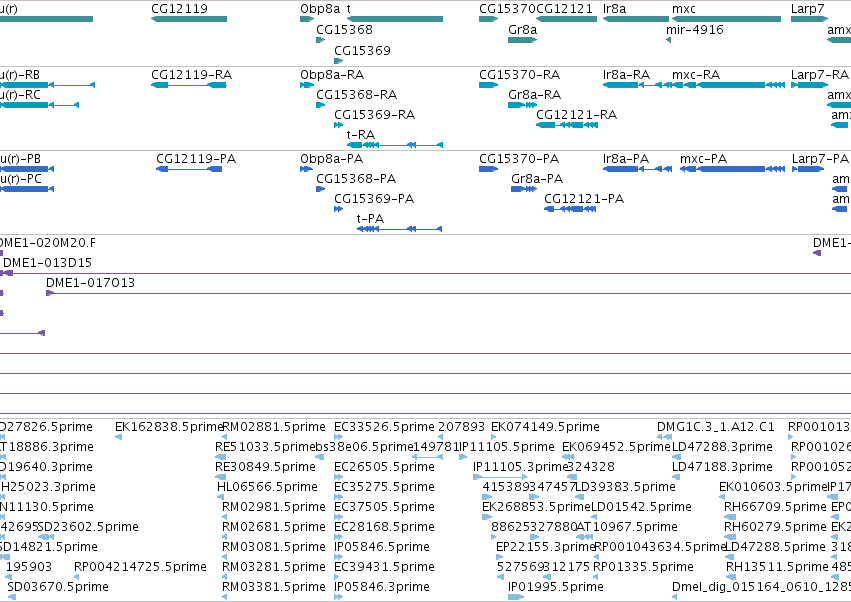
Task: Select the RE30849.5prime EST label
Action: 265,466
